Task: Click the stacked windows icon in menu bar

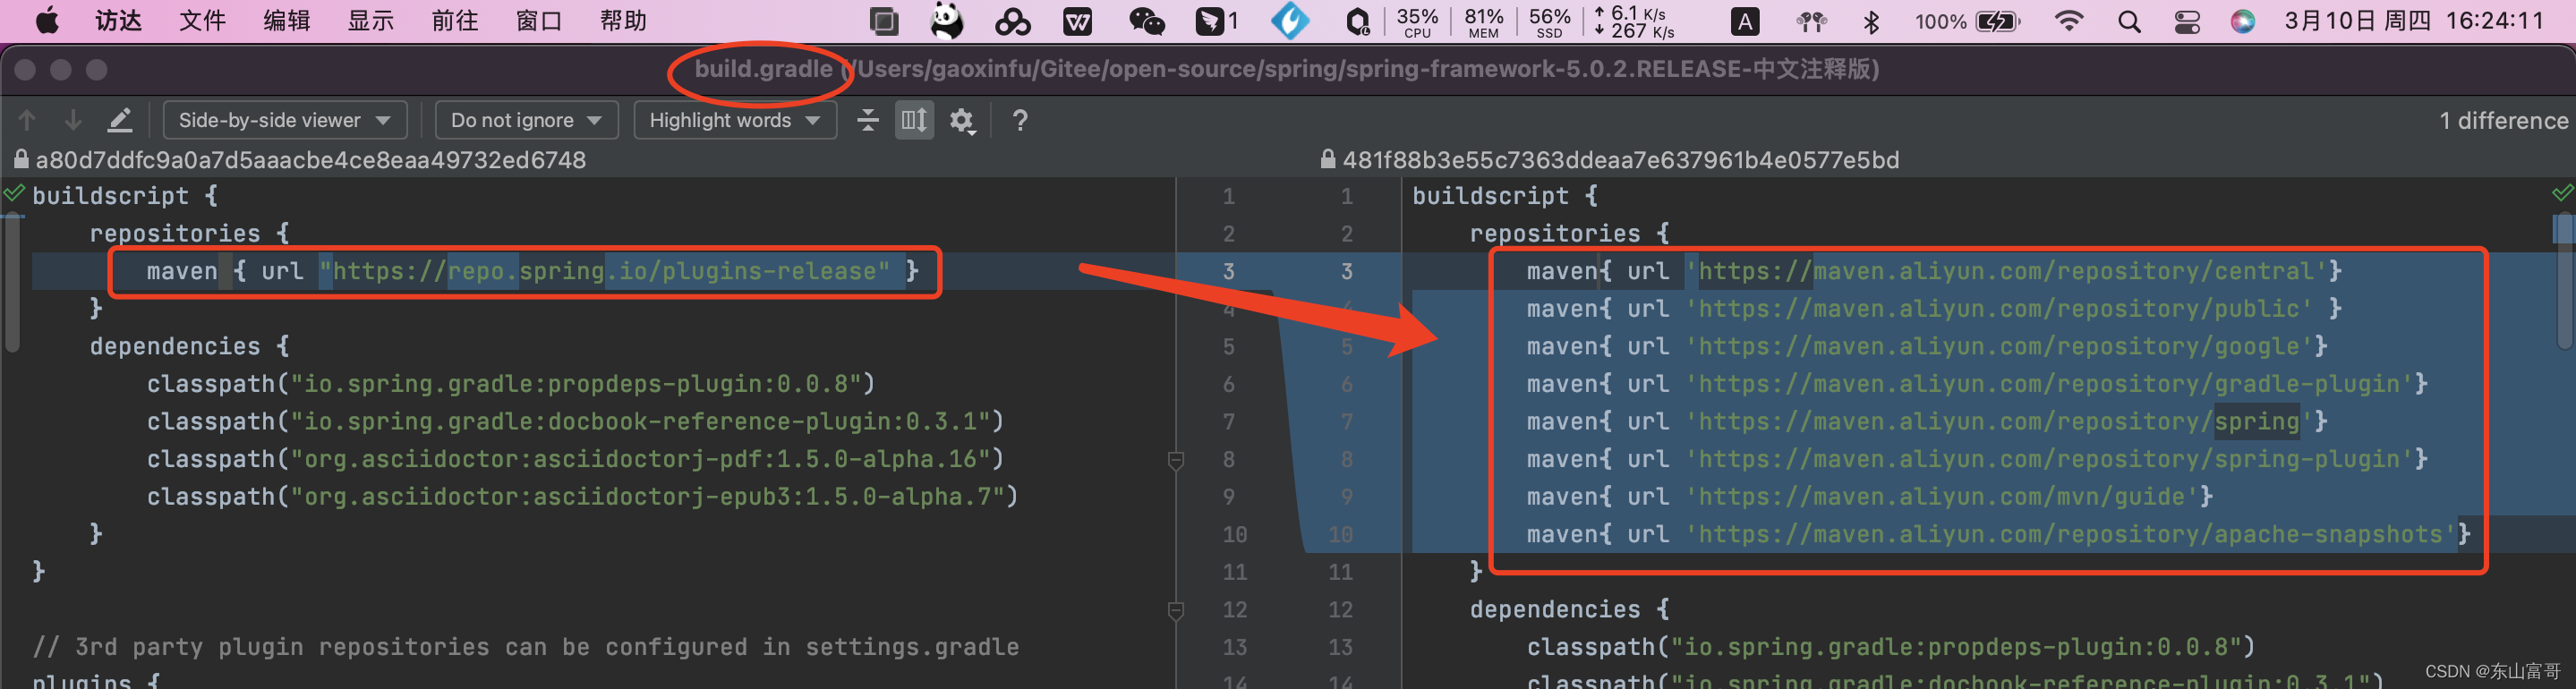Action: point(884,21)
